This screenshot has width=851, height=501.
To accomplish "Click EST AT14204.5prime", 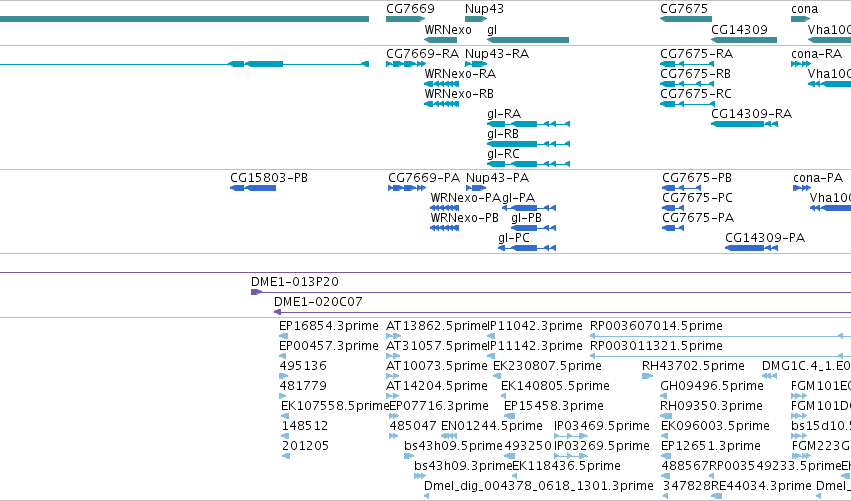I will tap(437, 386).
